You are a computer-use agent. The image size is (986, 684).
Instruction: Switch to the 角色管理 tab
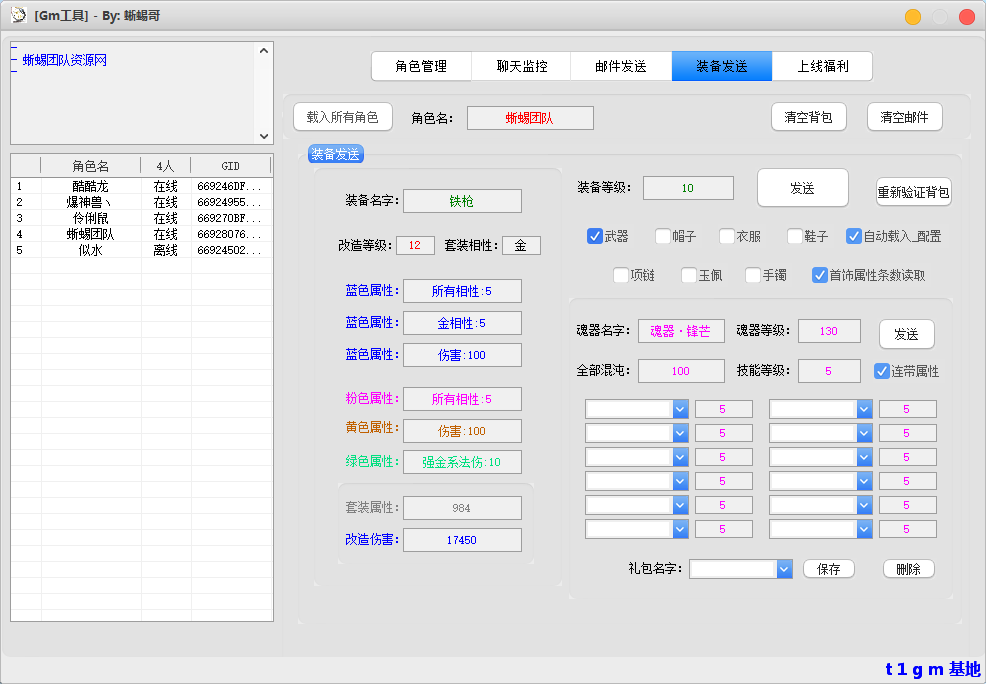(421, 66)
